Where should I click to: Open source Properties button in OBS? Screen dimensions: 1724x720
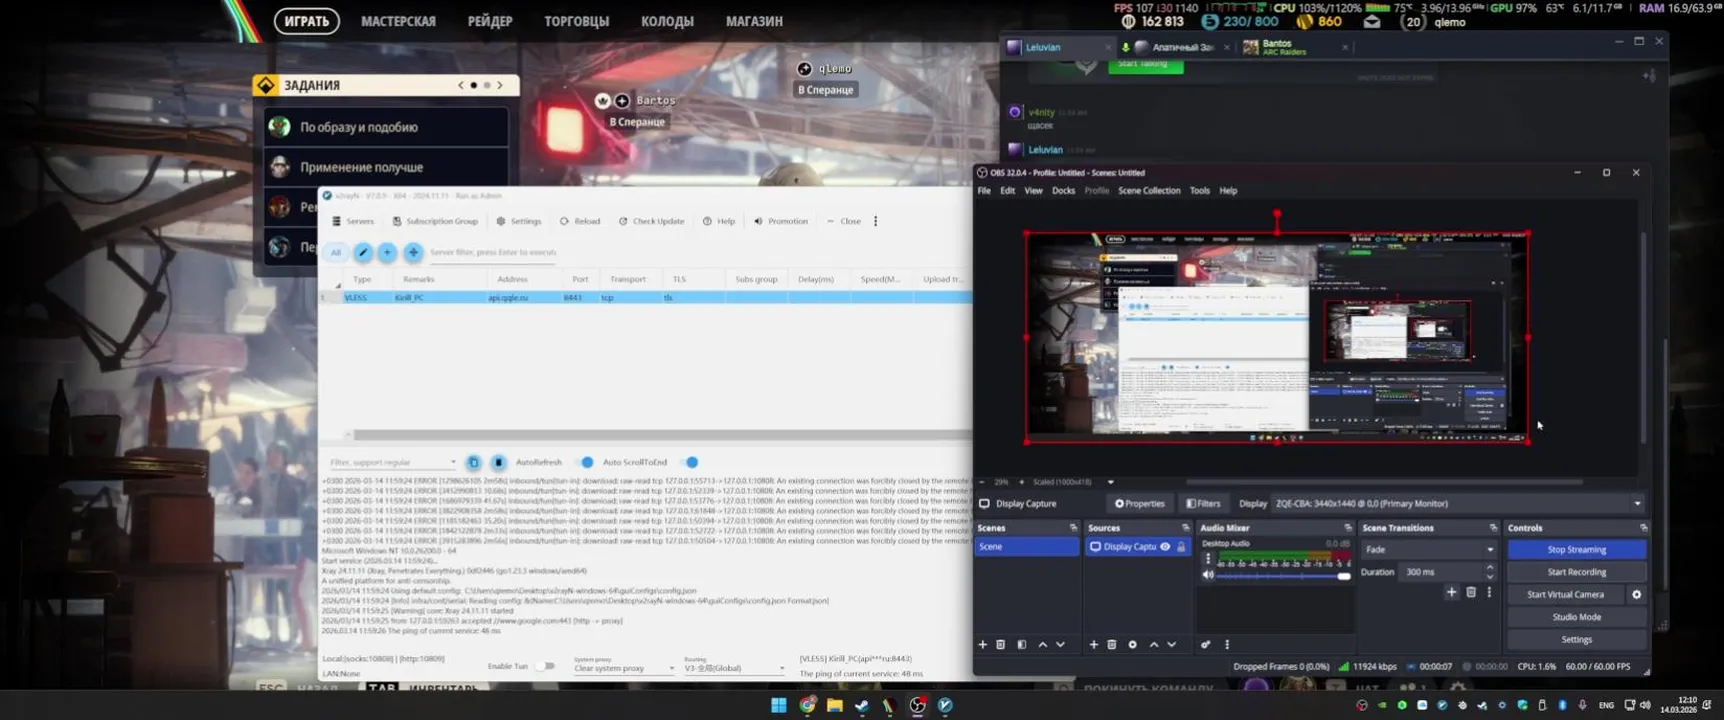point(1140,504)
